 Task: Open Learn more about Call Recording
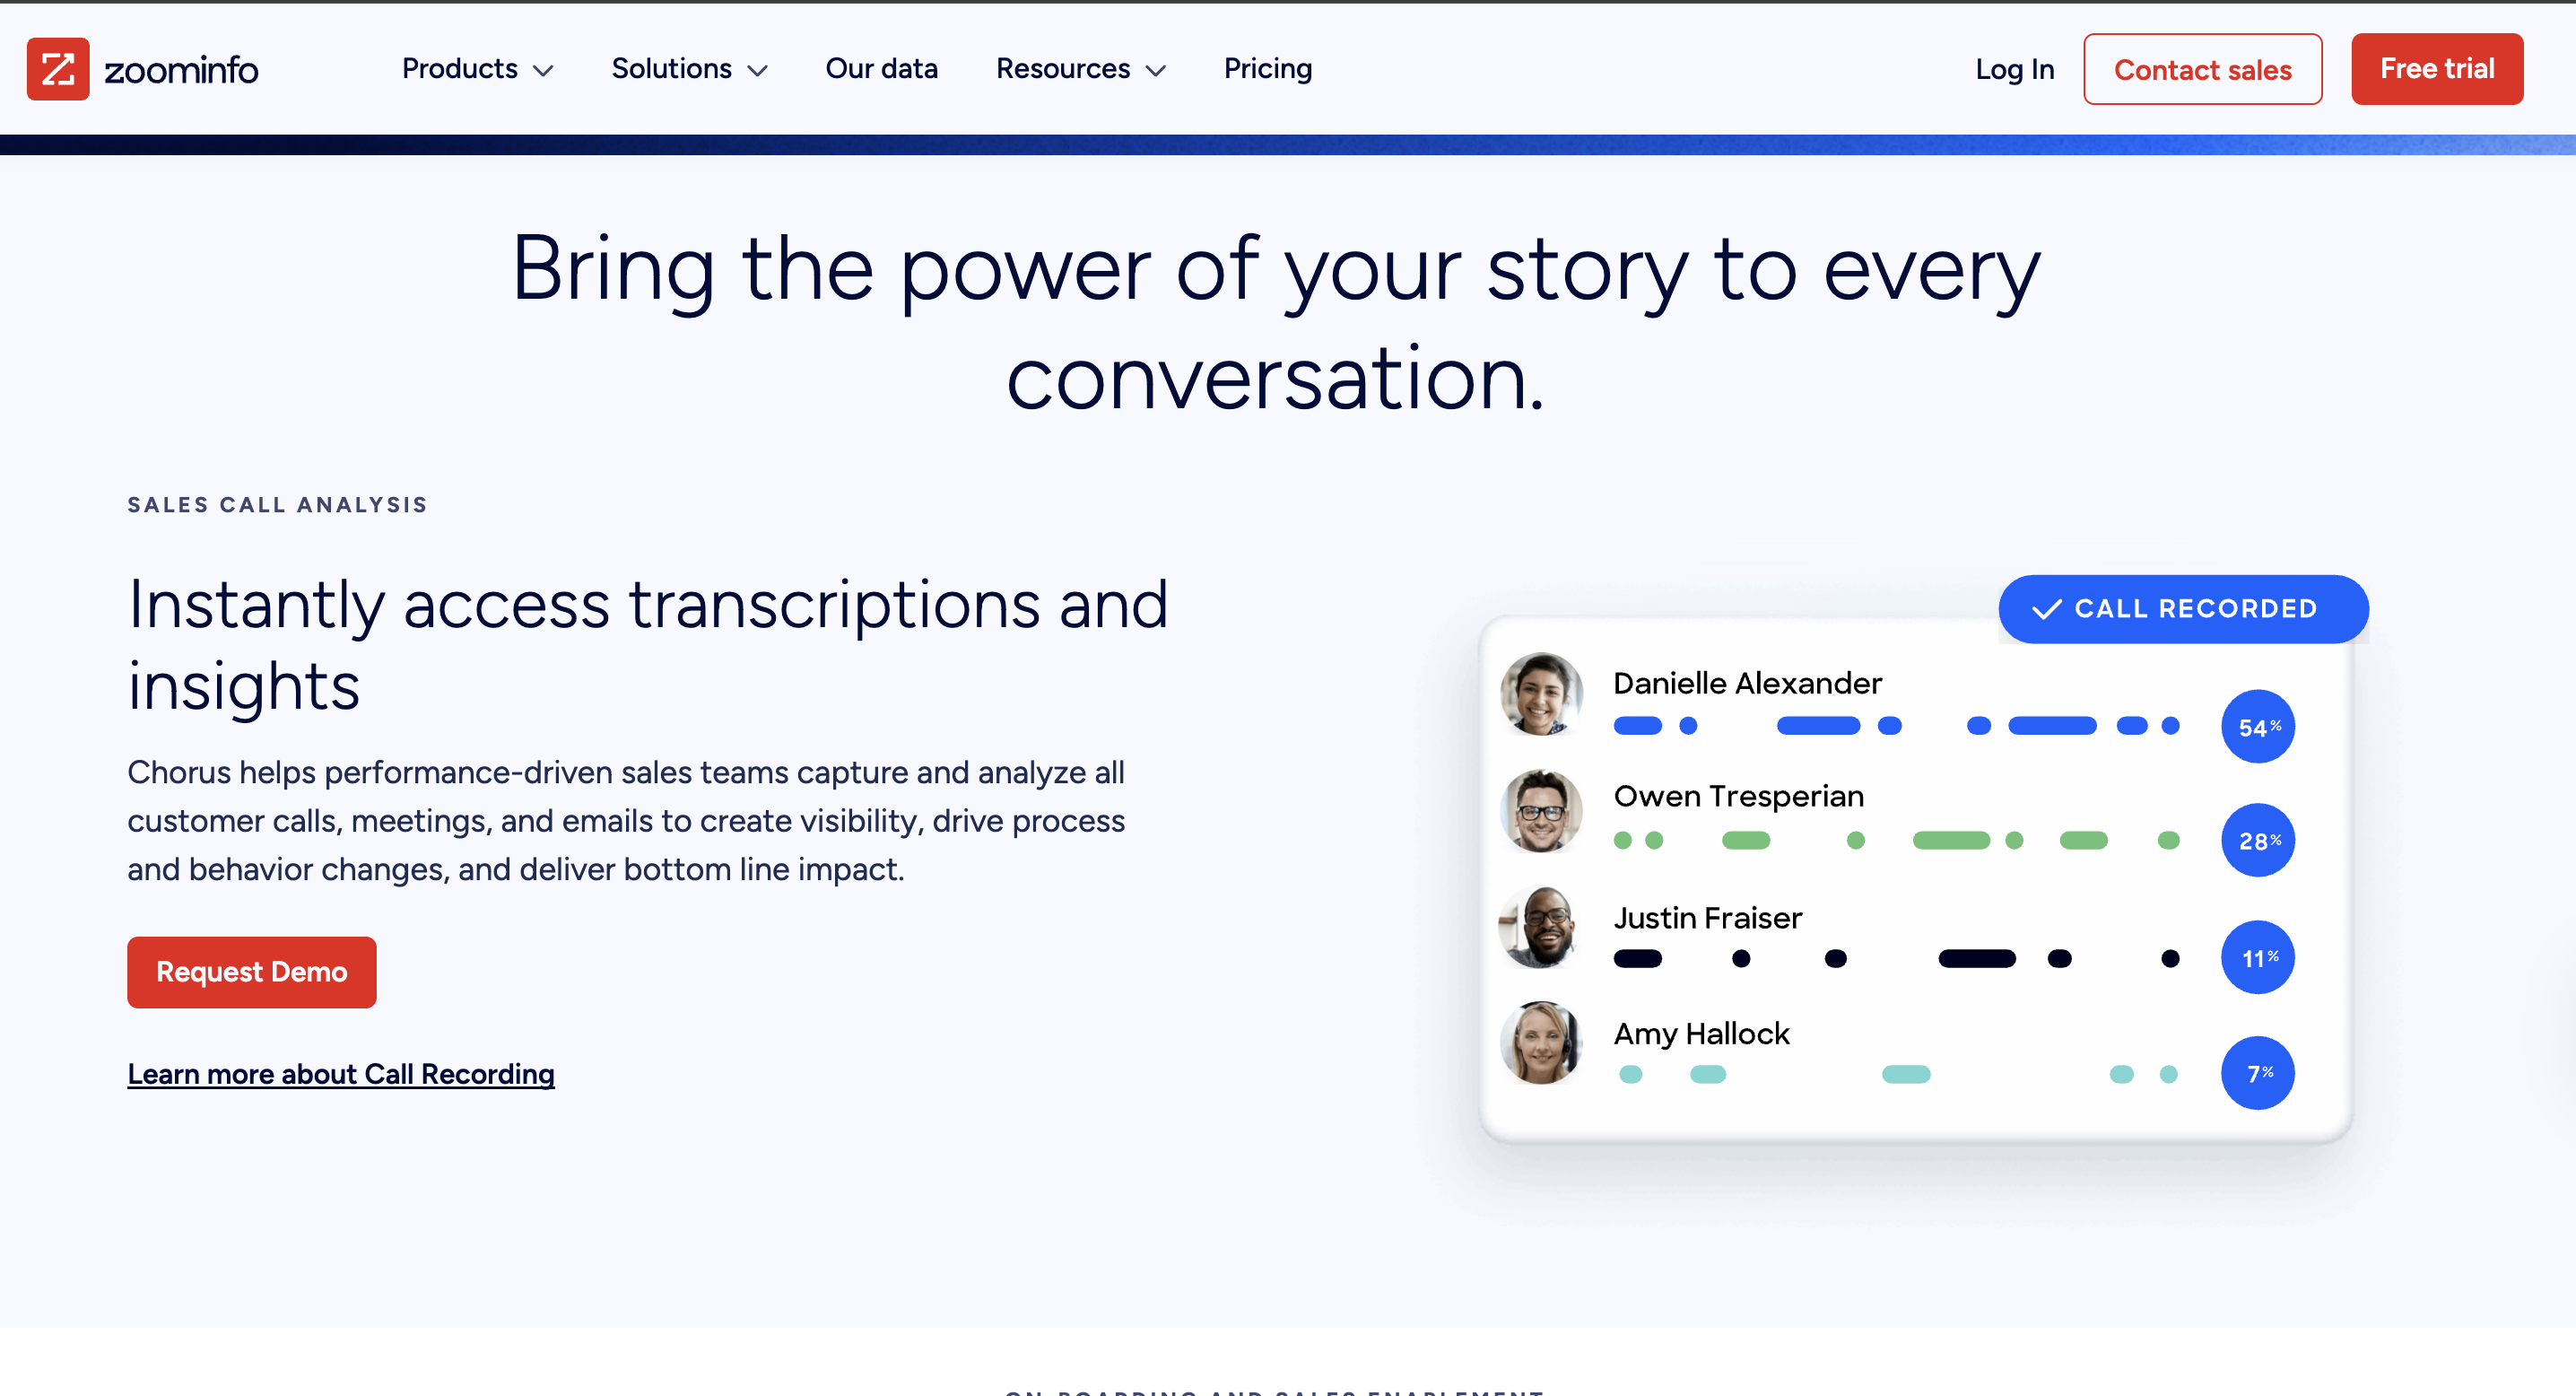point(340,1073)
